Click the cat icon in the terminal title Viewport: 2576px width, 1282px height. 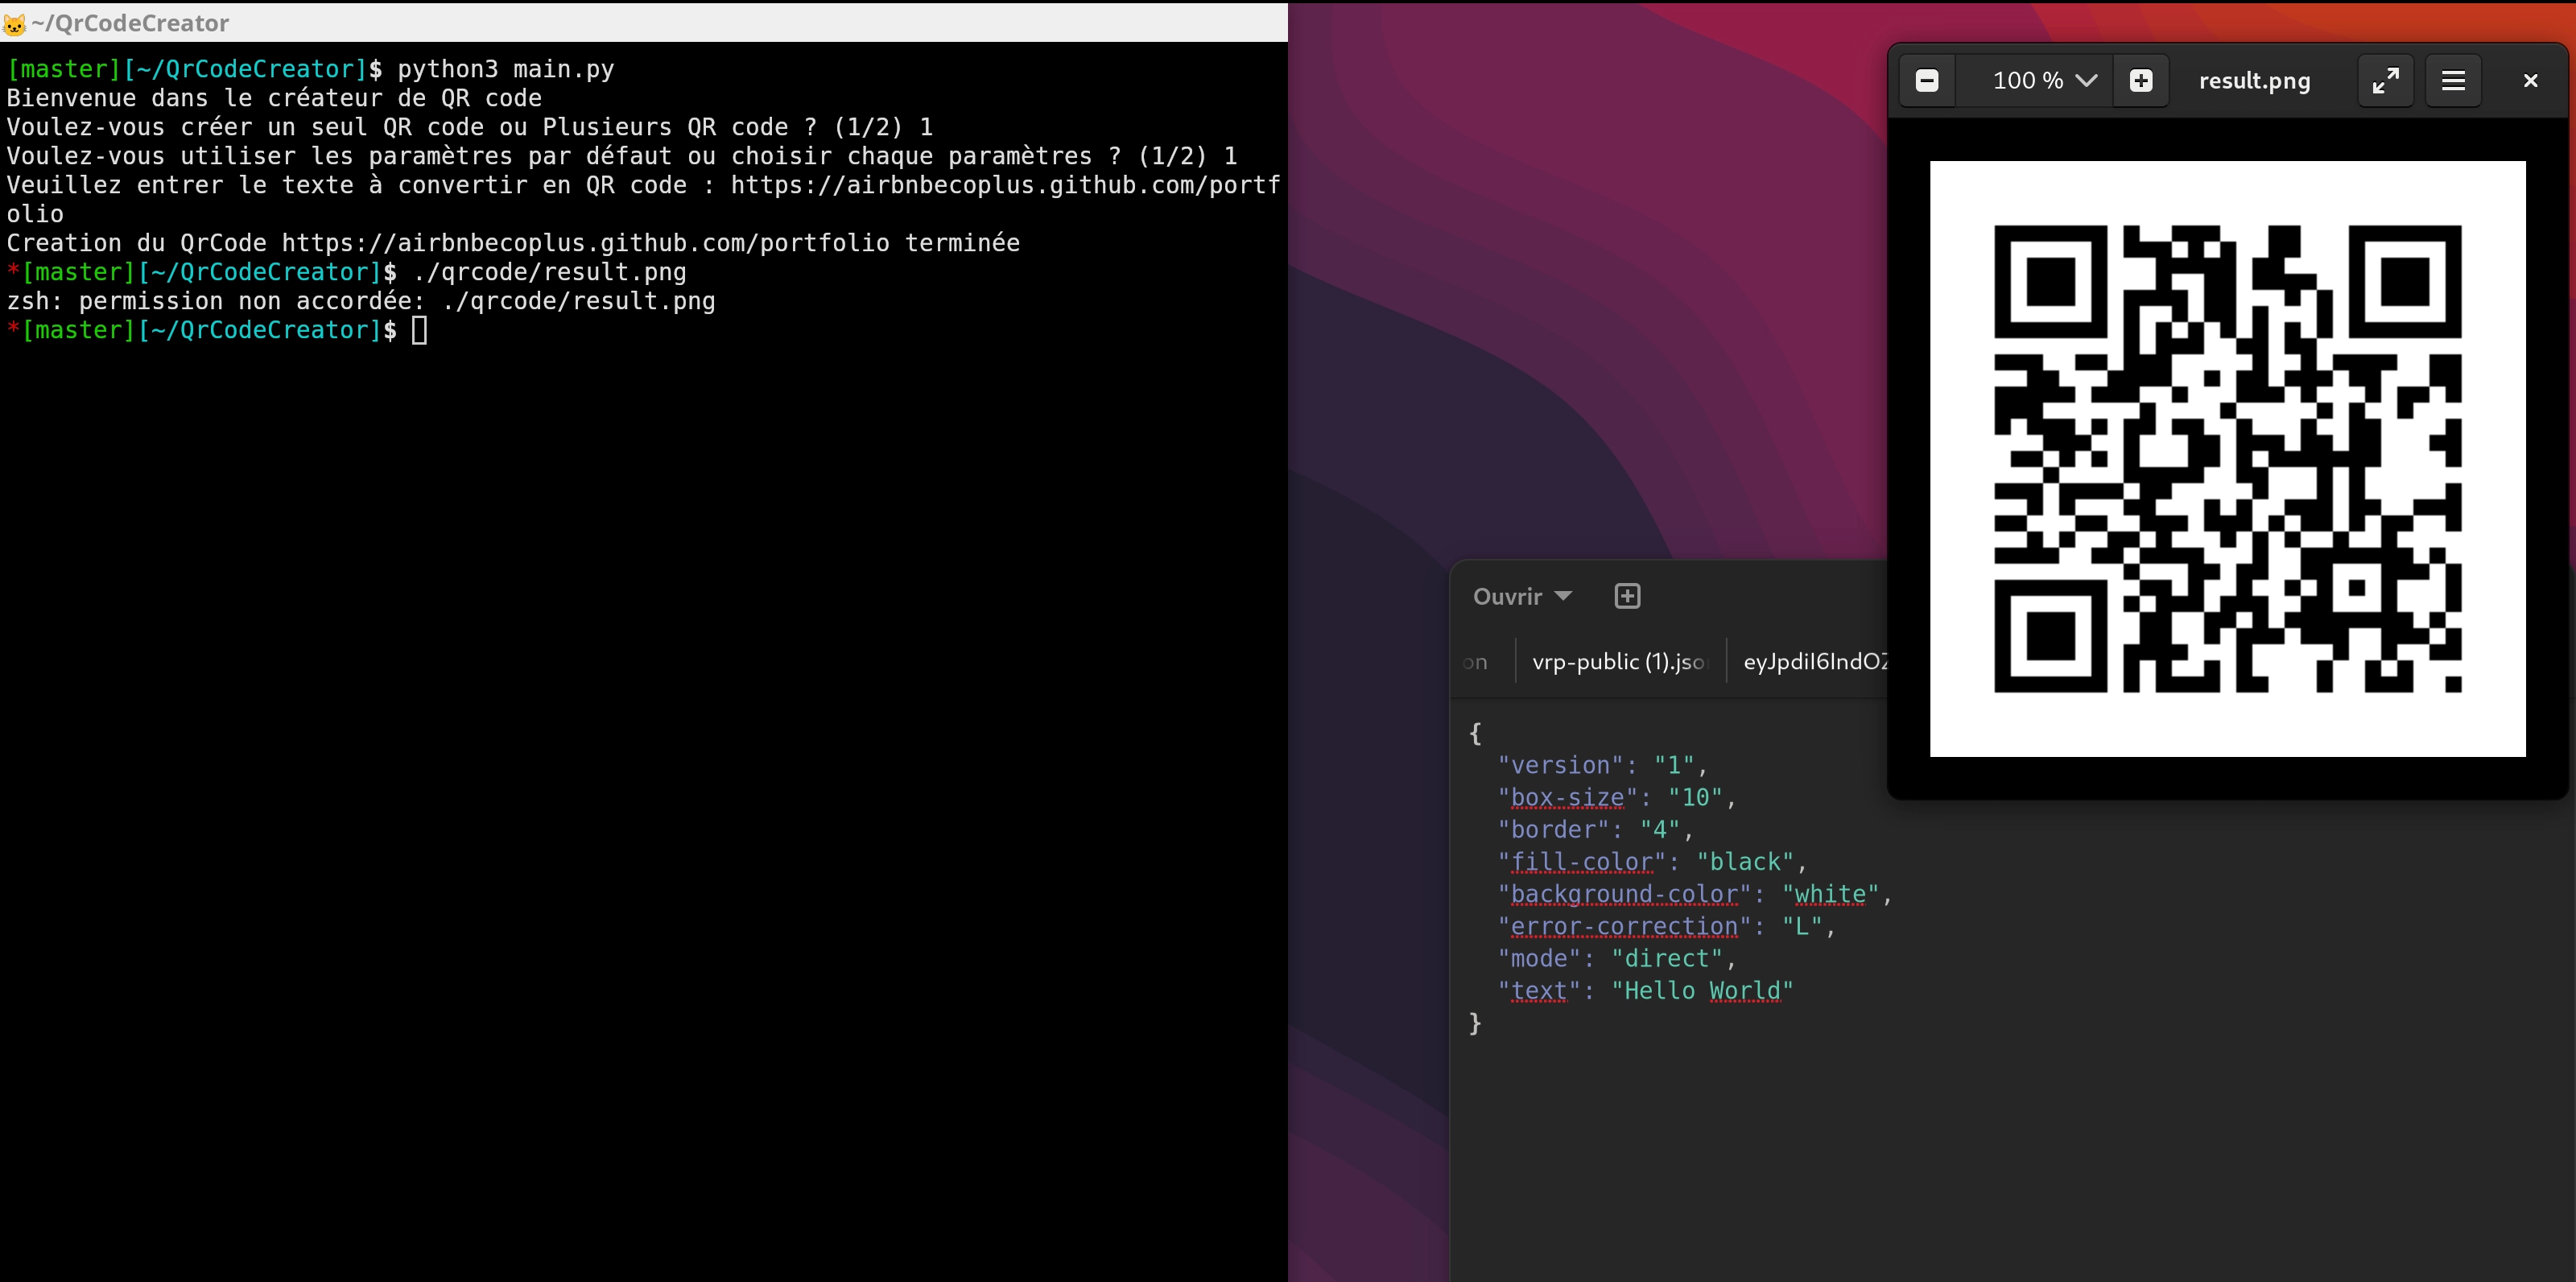[14, 23]
